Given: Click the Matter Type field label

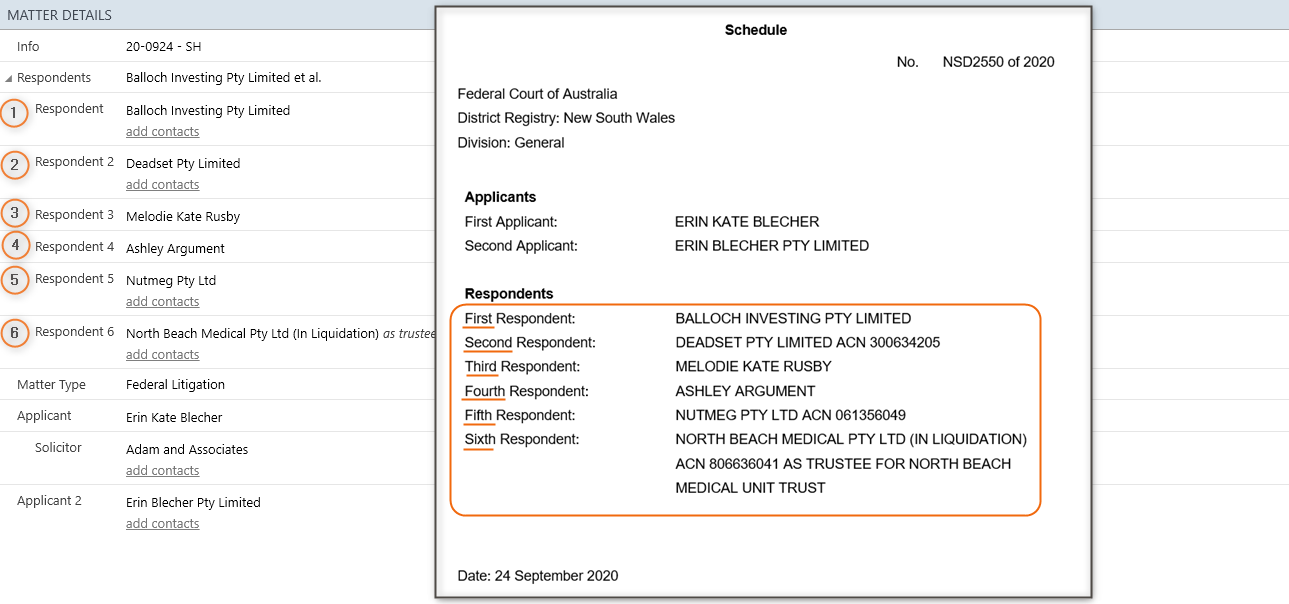Looking at the screenshot, I should 51,385.
